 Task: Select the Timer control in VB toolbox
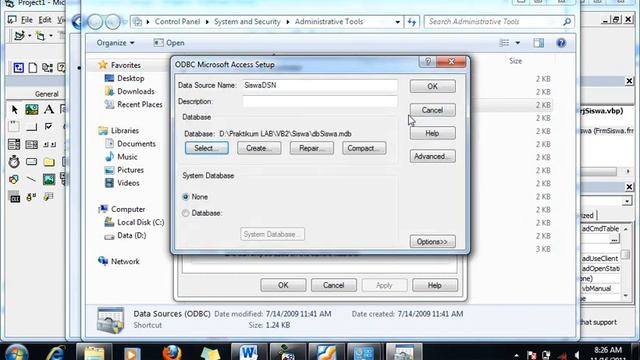pos(14,162)
